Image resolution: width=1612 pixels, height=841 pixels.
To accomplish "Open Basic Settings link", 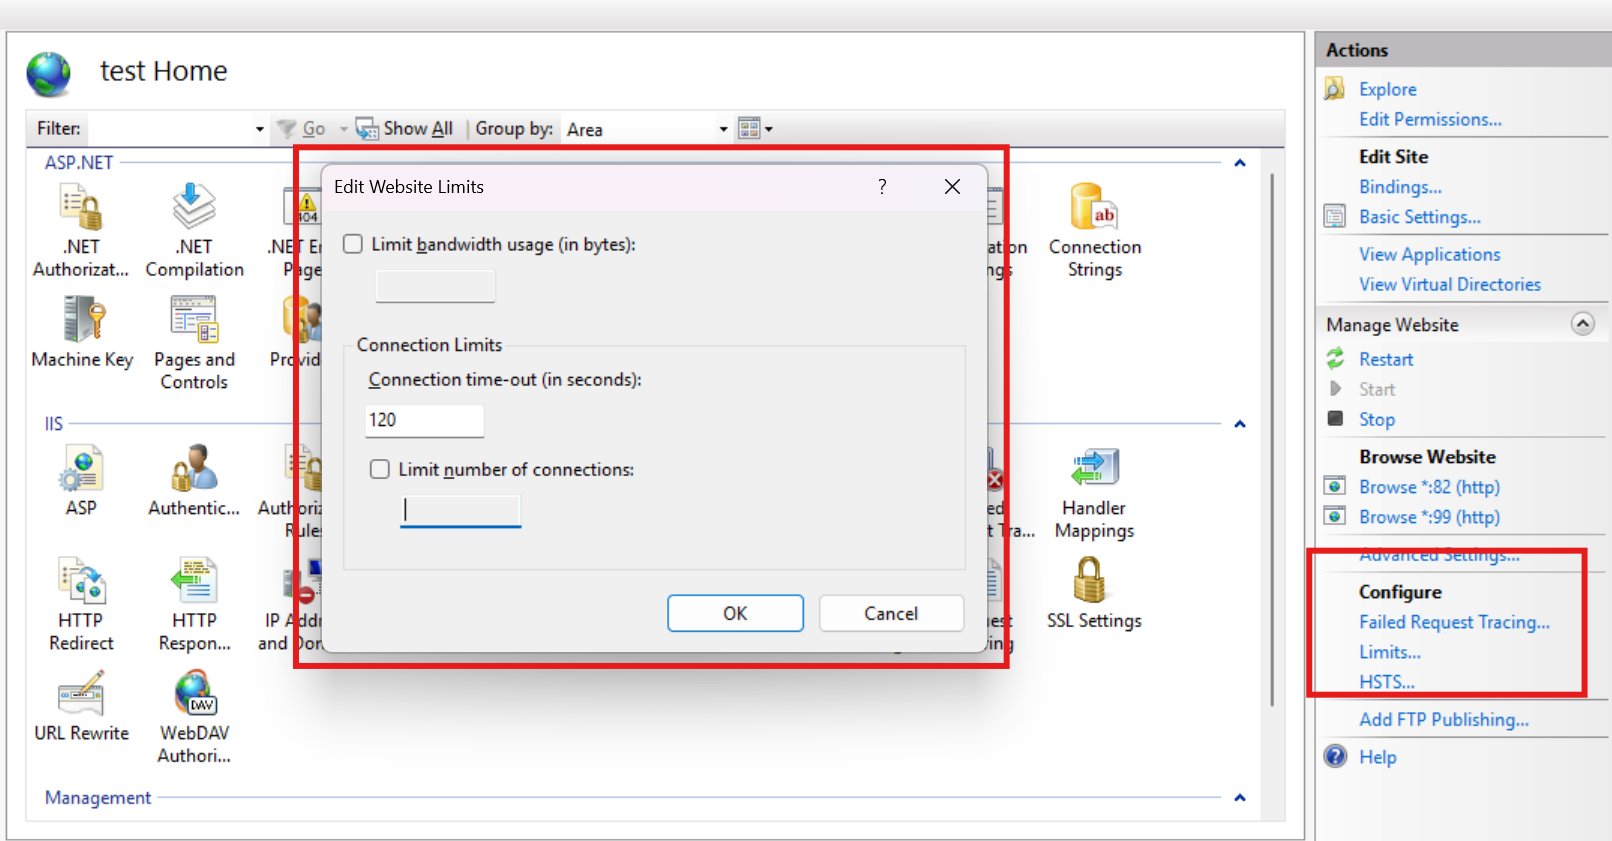I will pyautogui.click(x=1419, y=216).
